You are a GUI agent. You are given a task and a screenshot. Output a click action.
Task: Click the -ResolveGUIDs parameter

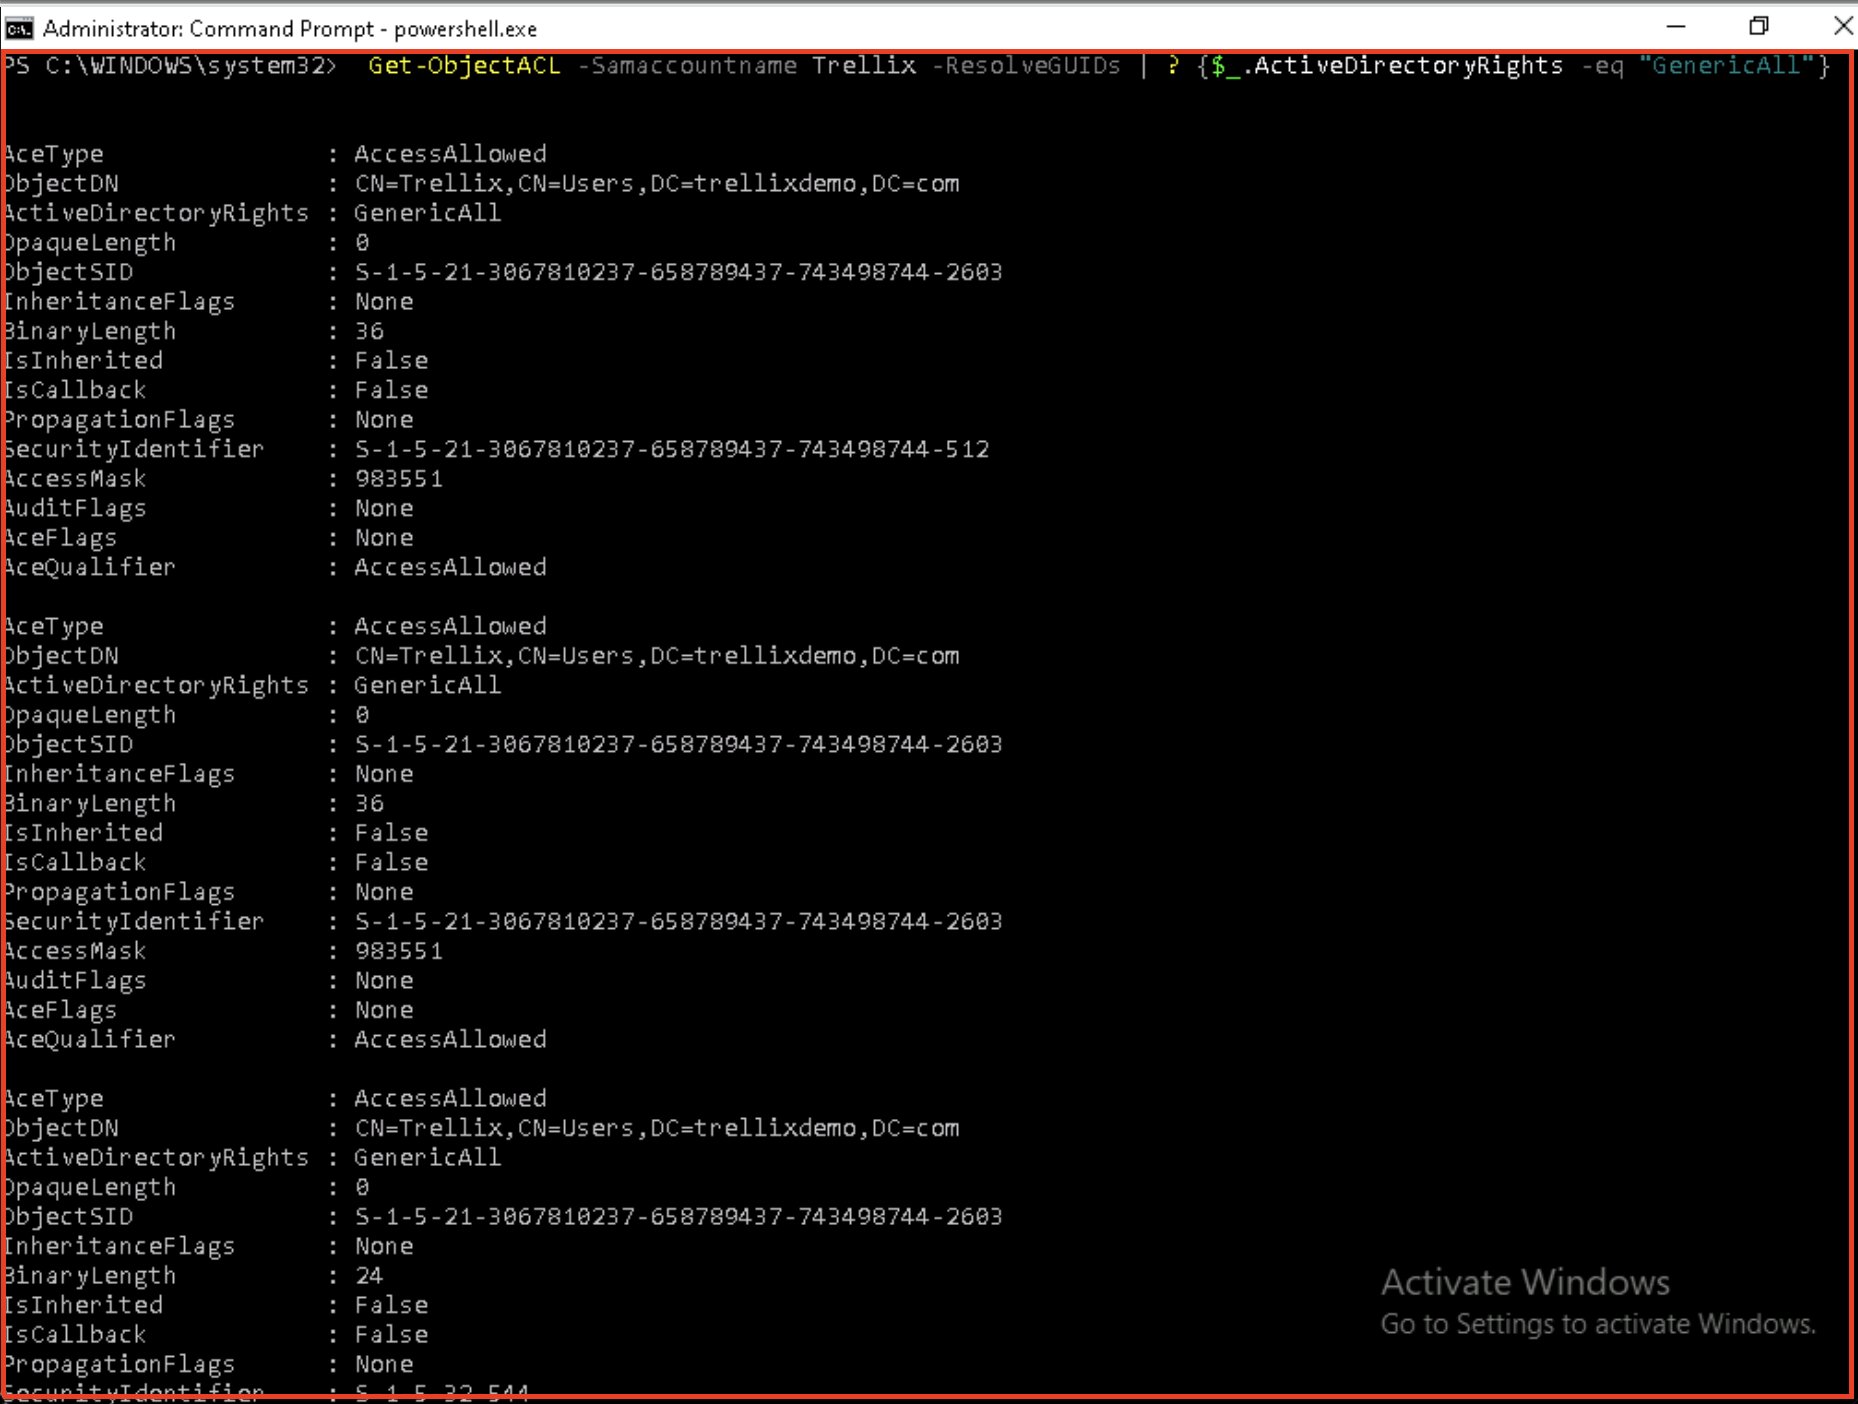pos(1032,66)
